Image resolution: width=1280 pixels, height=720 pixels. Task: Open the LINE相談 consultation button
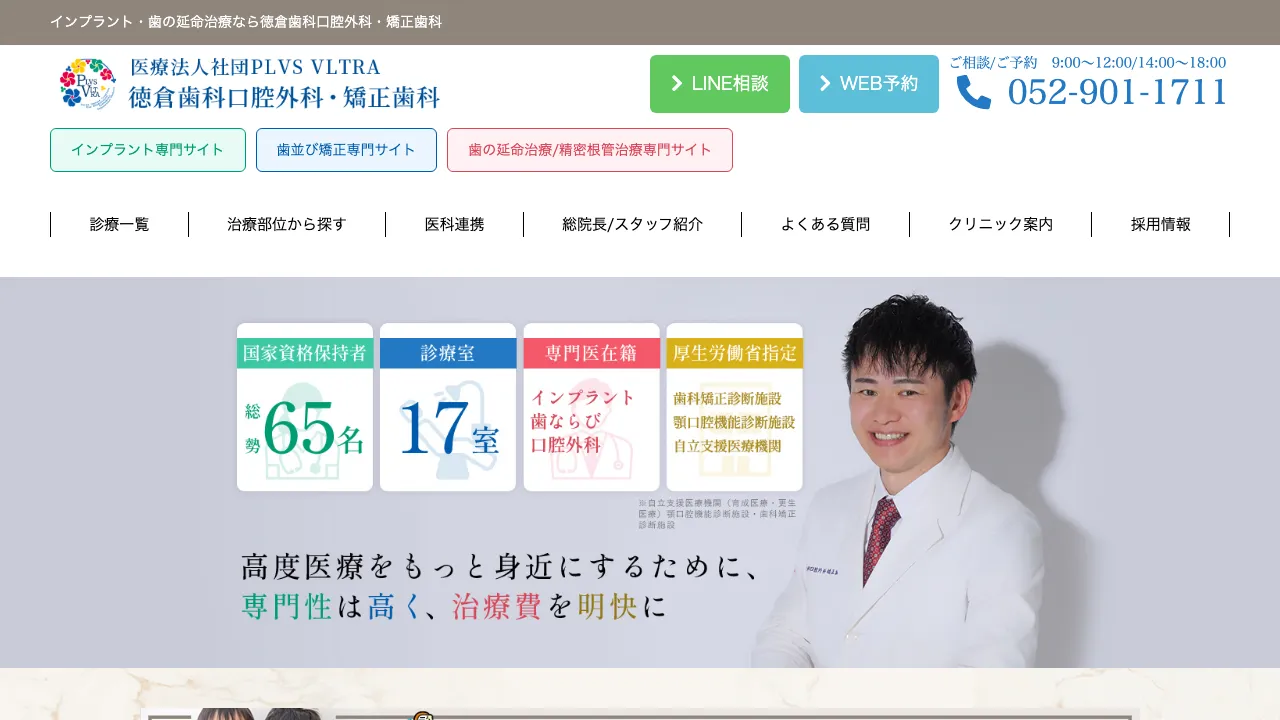pos(720,84)
